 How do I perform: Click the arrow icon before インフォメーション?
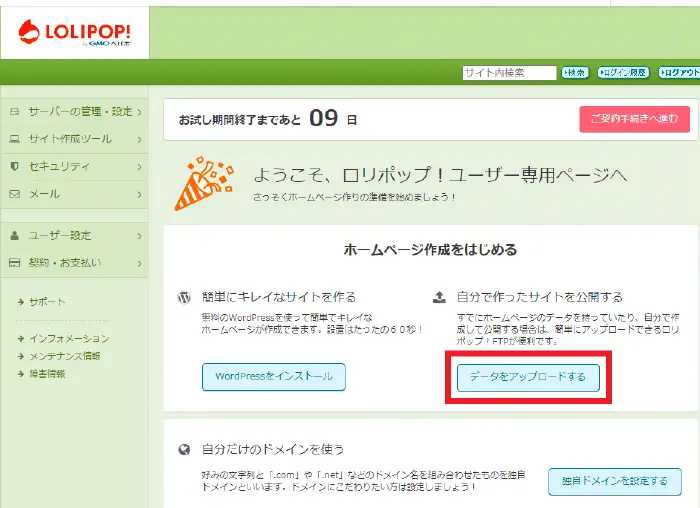pyautogui.click(x=21, y=339)
